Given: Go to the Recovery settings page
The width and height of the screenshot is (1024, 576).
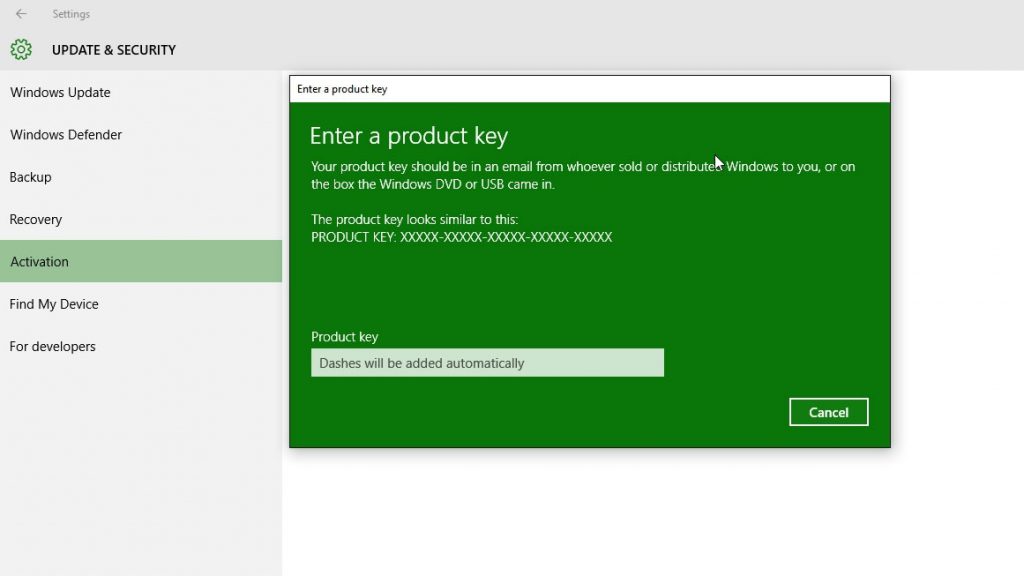Looking at the screenshot, I should [141, 219].
